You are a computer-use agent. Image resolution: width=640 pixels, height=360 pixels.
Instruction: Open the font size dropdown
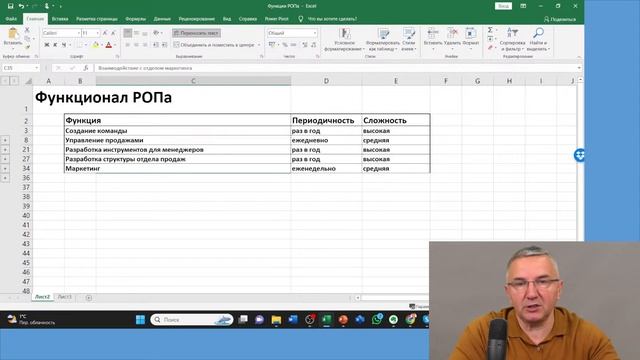pyautogui.click(x=98, y=33)
